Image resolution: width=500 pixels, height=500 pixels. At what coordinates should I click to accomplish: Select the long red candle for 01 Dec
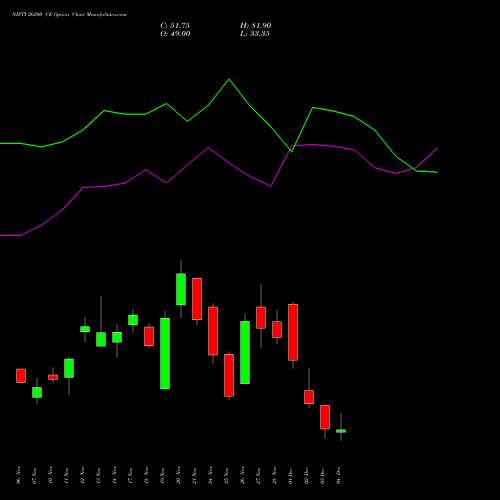293,332
